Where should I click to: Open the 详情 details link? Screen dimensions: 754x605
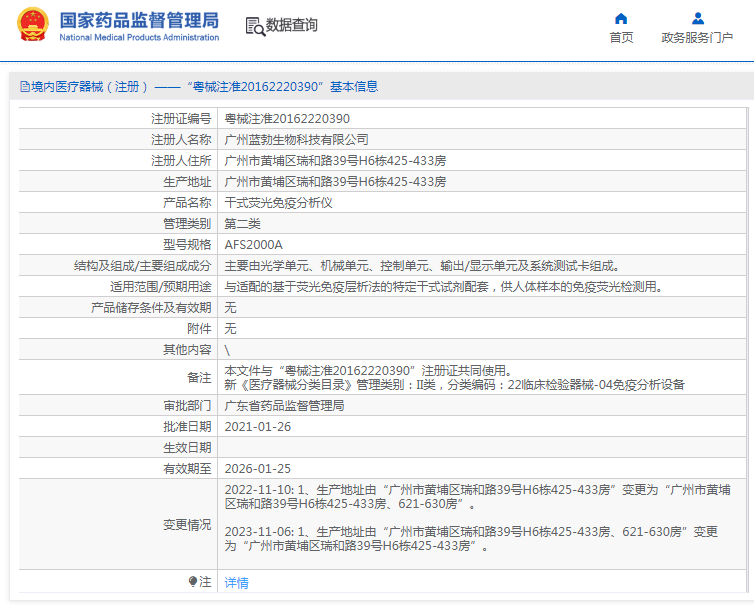coord(237,583)
